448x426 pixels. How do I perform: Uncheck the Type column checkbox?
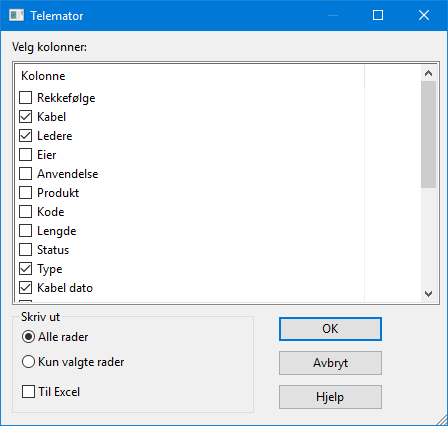26,269
